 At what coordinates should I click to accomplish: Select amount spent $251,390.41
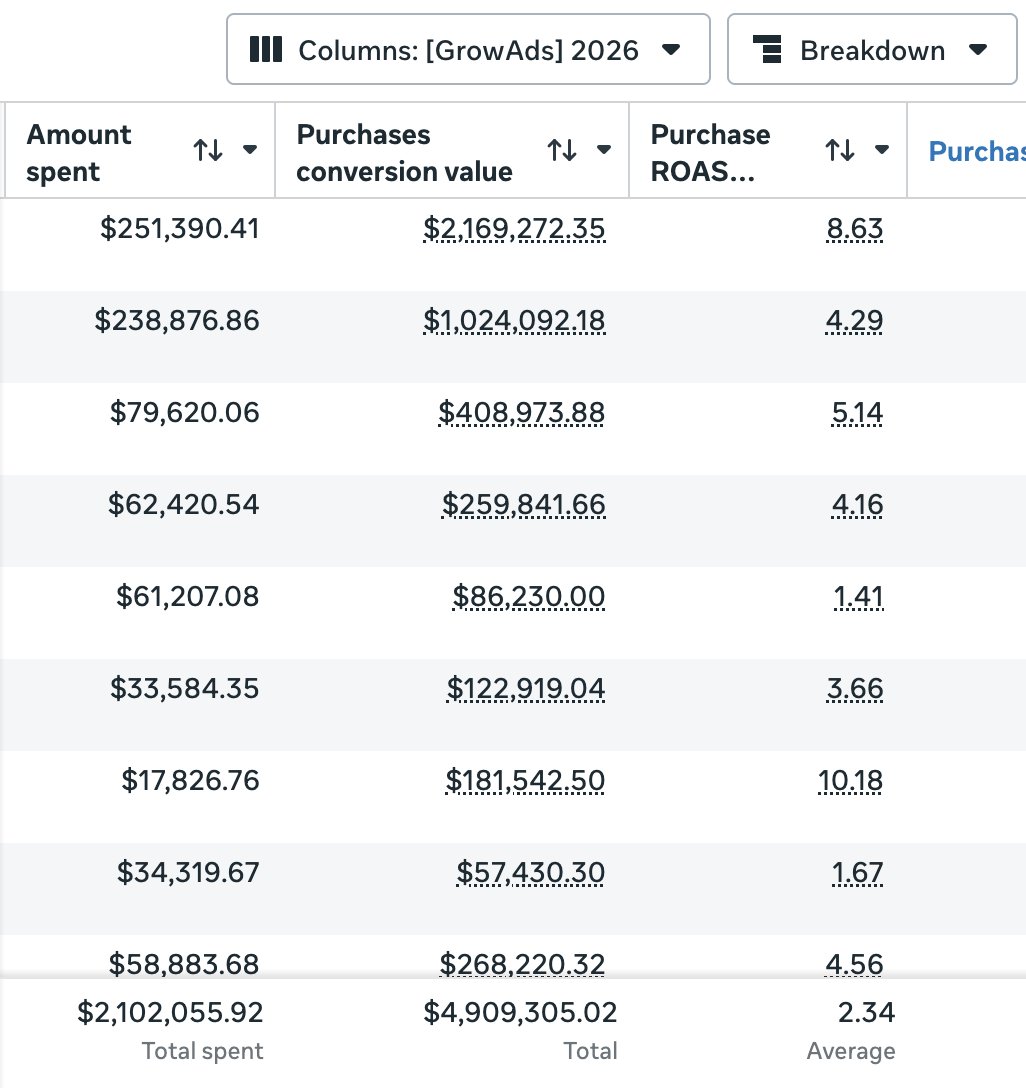[180, 228]
